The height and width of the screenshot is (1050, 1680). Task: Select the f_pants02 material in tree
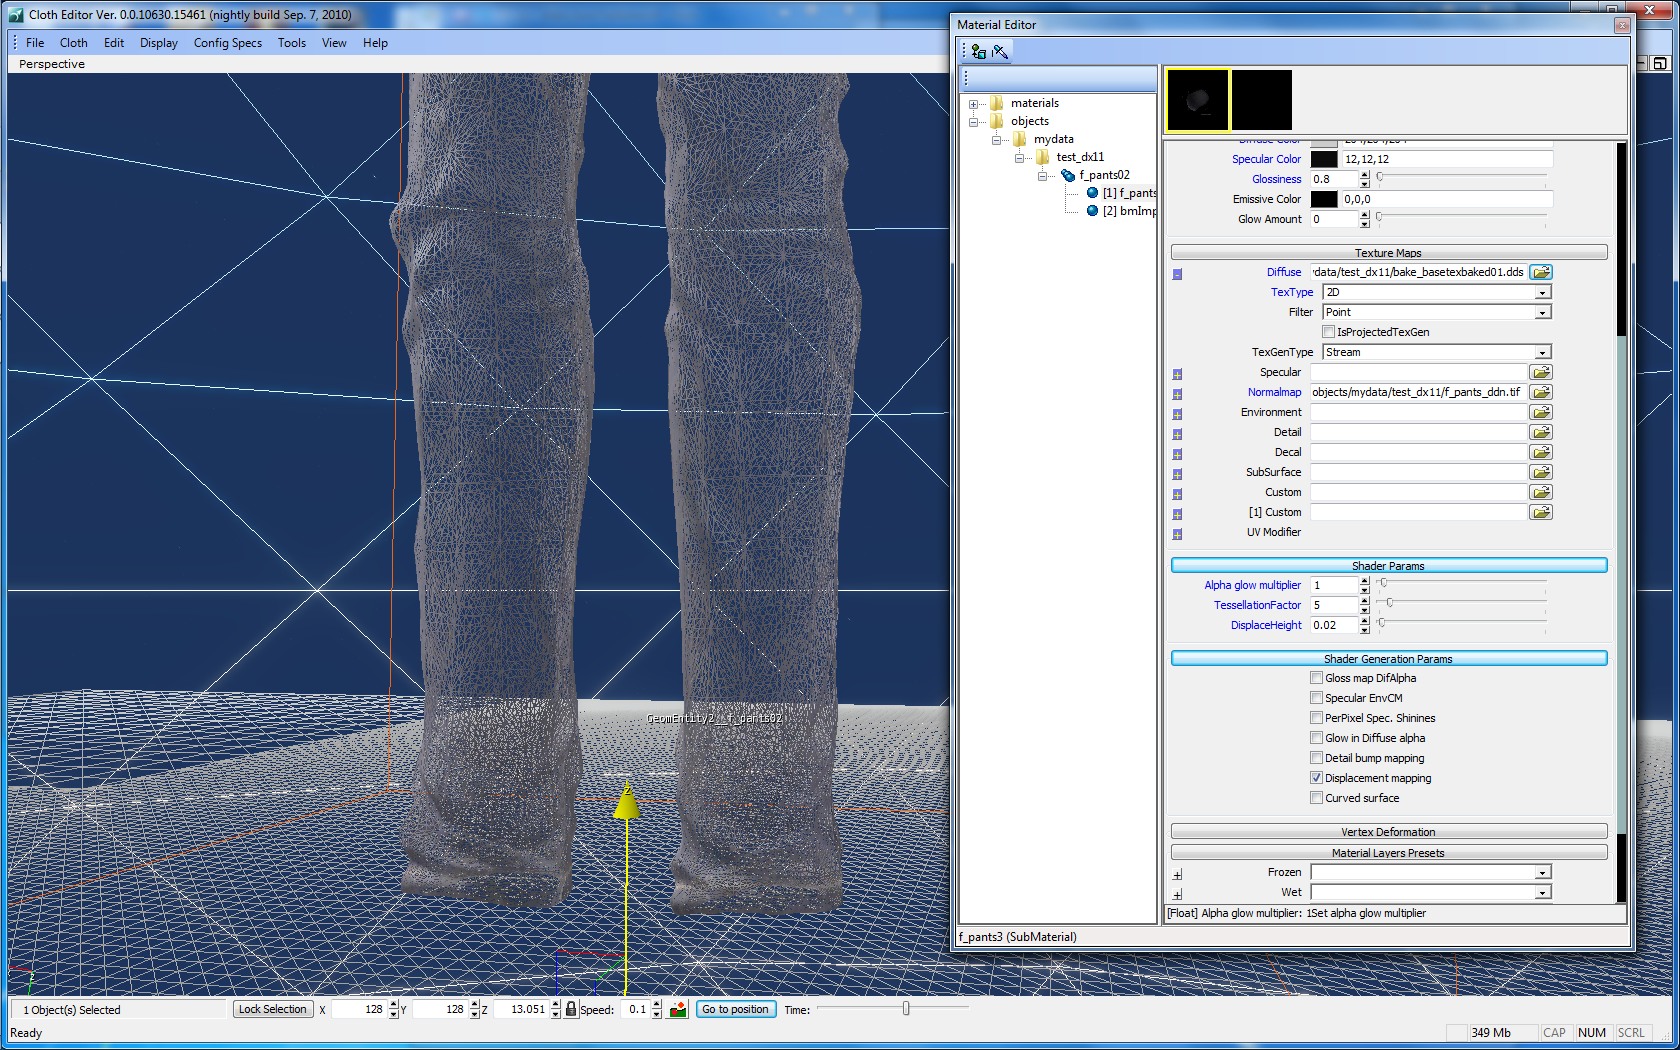[x=1103, y=175]
